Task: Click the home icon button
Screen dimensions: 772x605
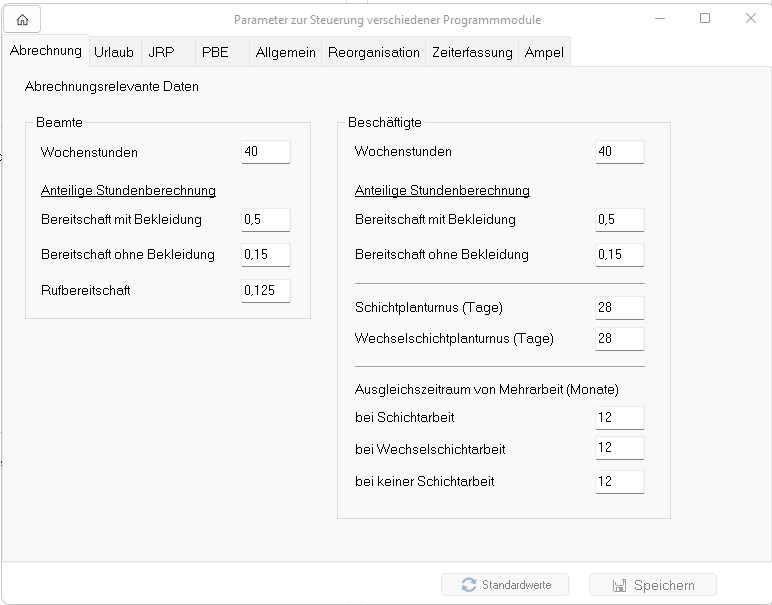Action: [22, 20]
